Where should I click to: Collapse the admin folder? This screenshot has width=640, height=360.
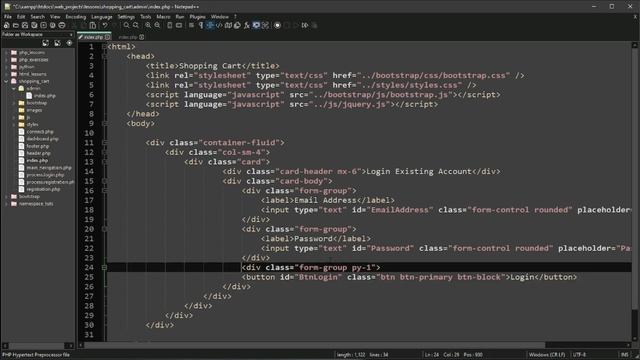pyautogui.click(x=14, y=89)
